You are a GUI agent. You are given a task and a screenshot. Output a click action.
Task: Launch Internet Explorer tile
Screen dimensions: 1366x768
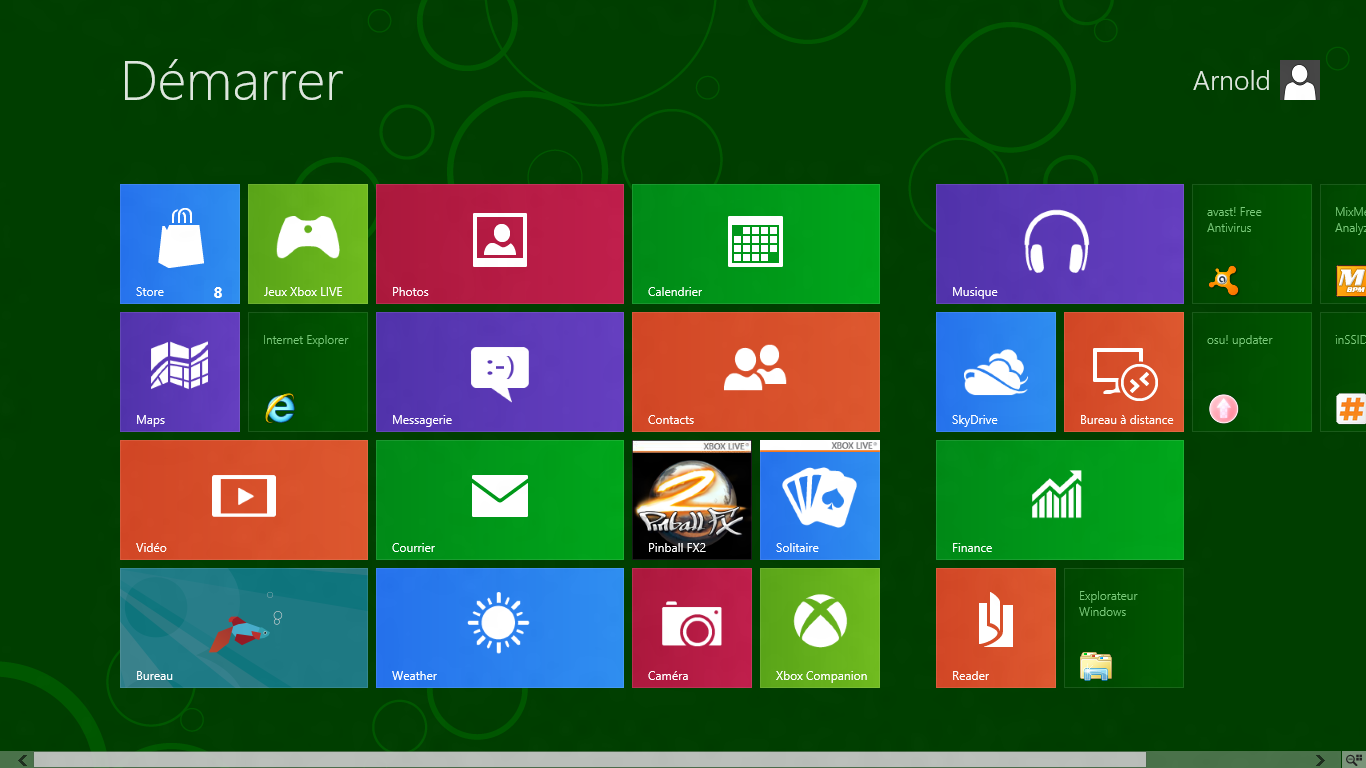point(308,372)
